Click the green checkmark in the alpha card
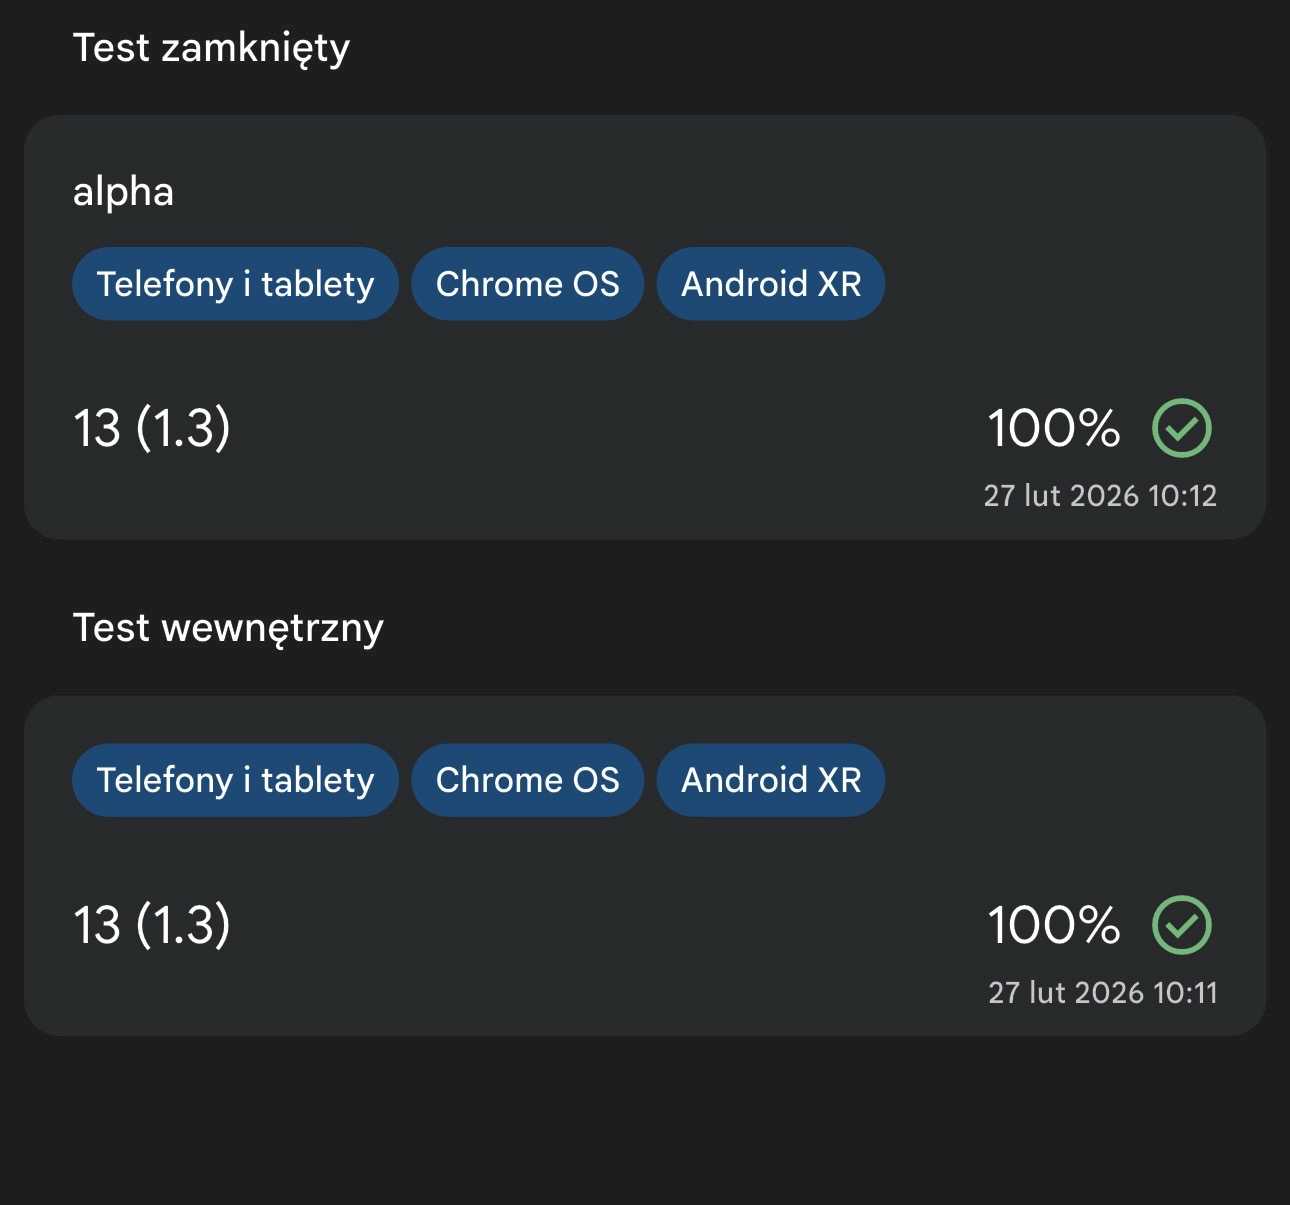The width and height of the screenshot is (1290, 1205). click(x=1181, y=428)
